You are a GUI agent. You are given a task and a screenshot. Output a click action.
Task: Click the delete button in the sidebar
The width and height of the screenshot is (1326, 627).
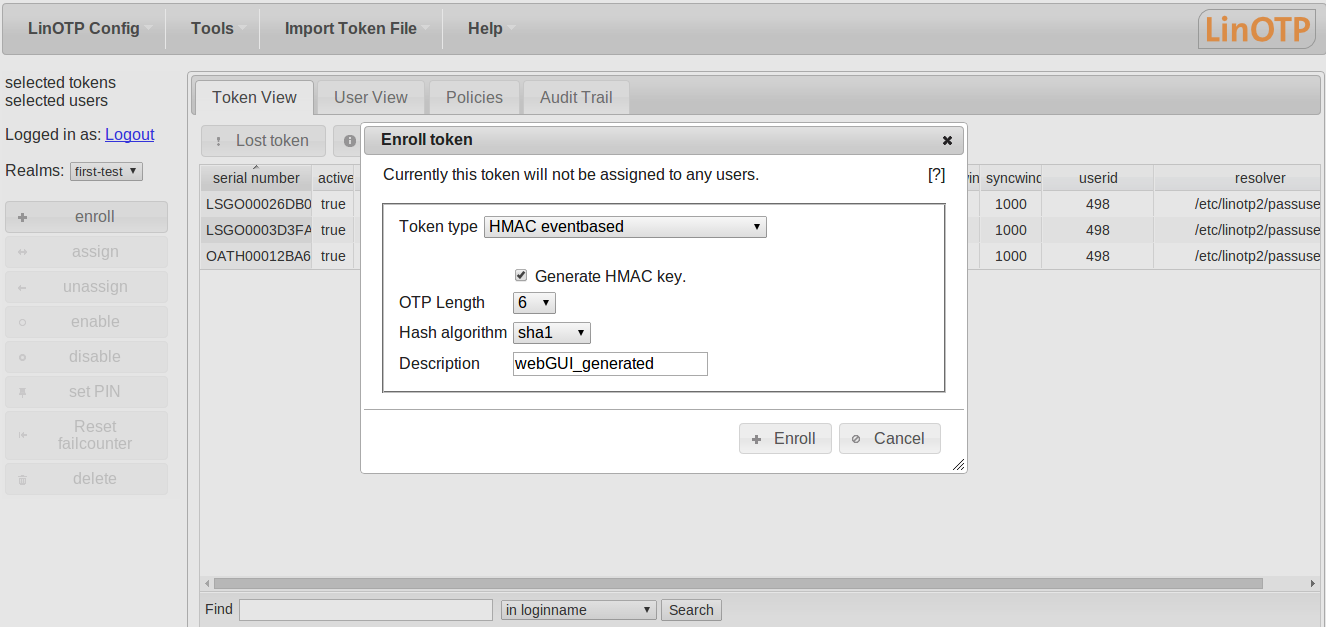click(x=86, y=479)
